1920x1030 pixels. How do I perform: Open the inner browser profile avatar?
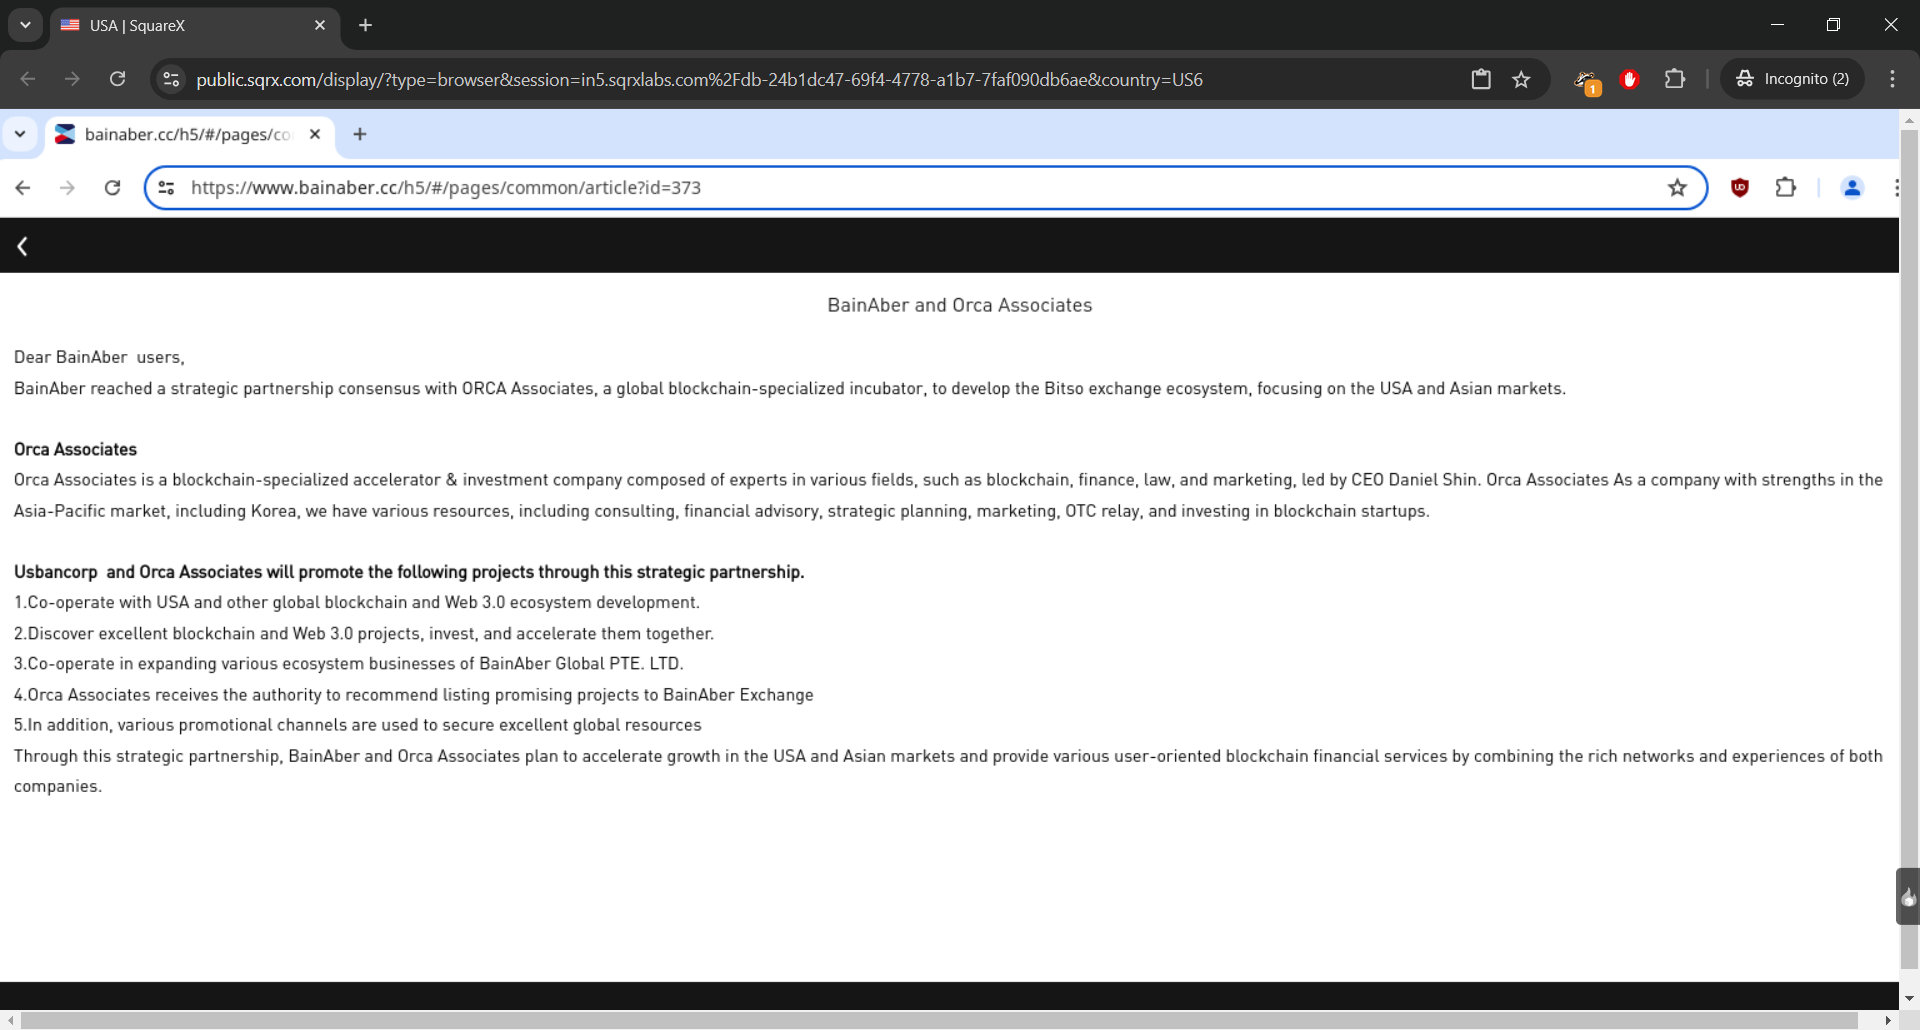tap(1852, 188)
